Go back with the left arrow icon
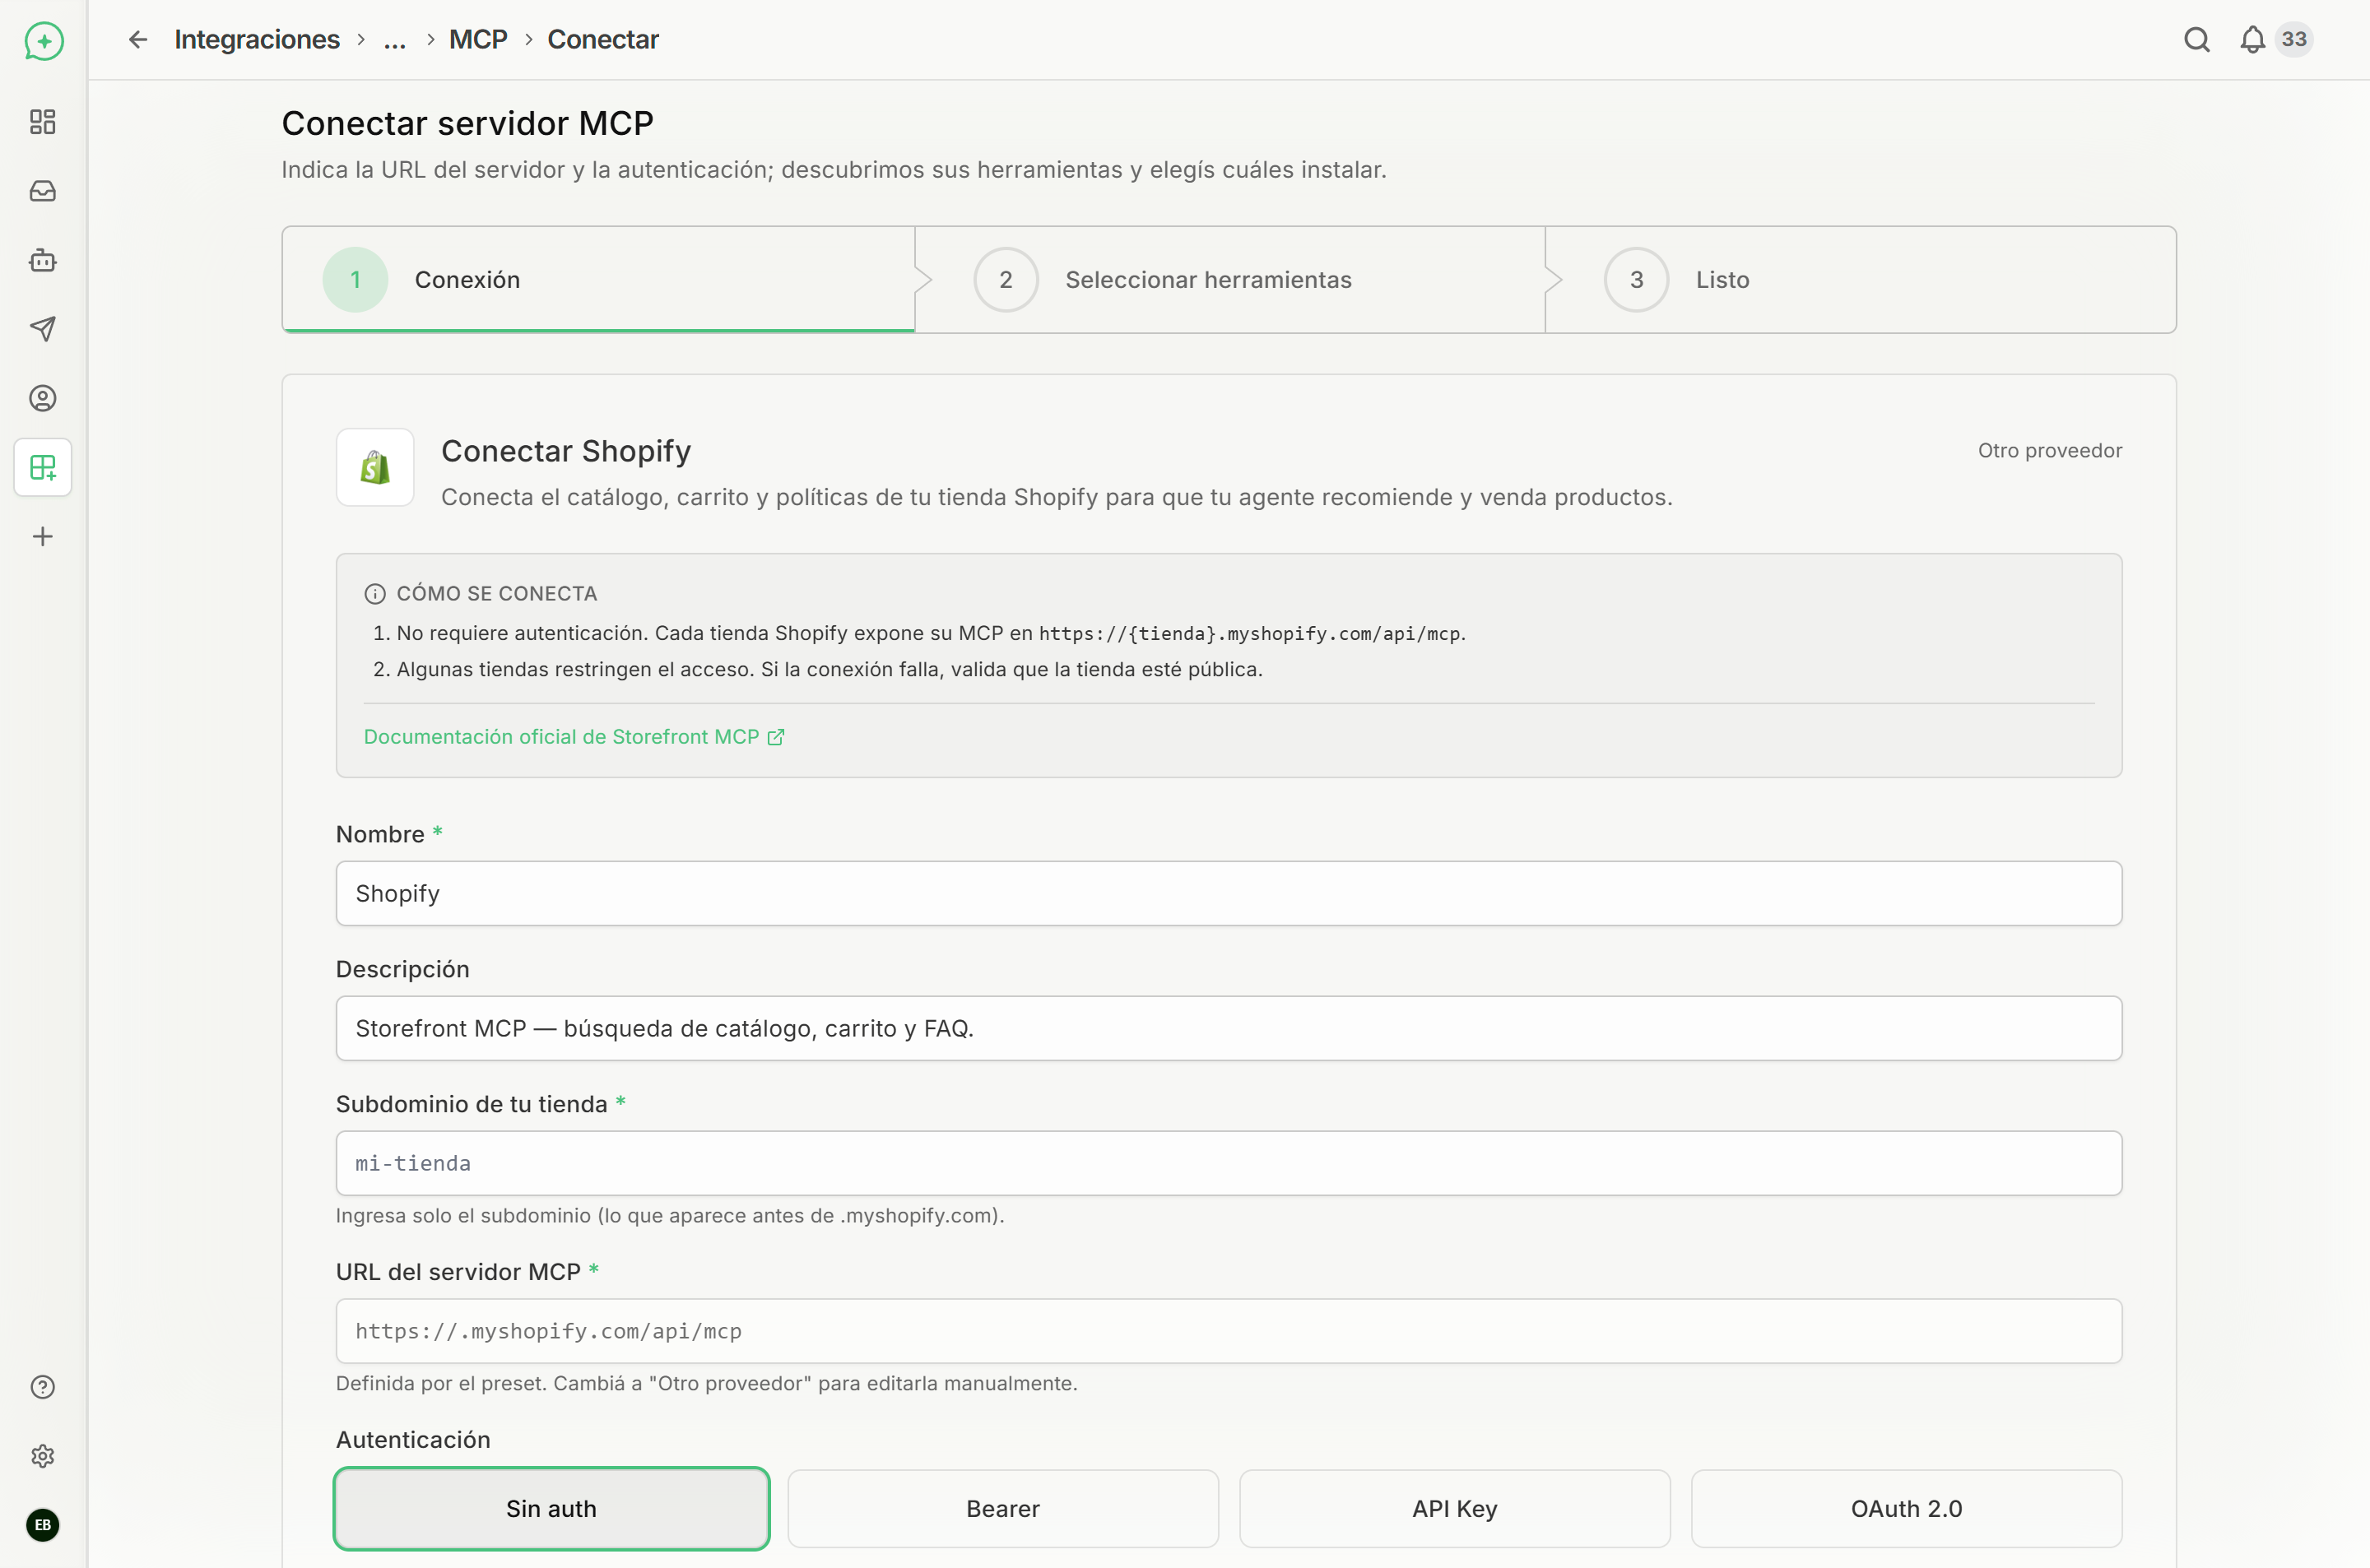The image size is (2370, 1568). (138, 39)
